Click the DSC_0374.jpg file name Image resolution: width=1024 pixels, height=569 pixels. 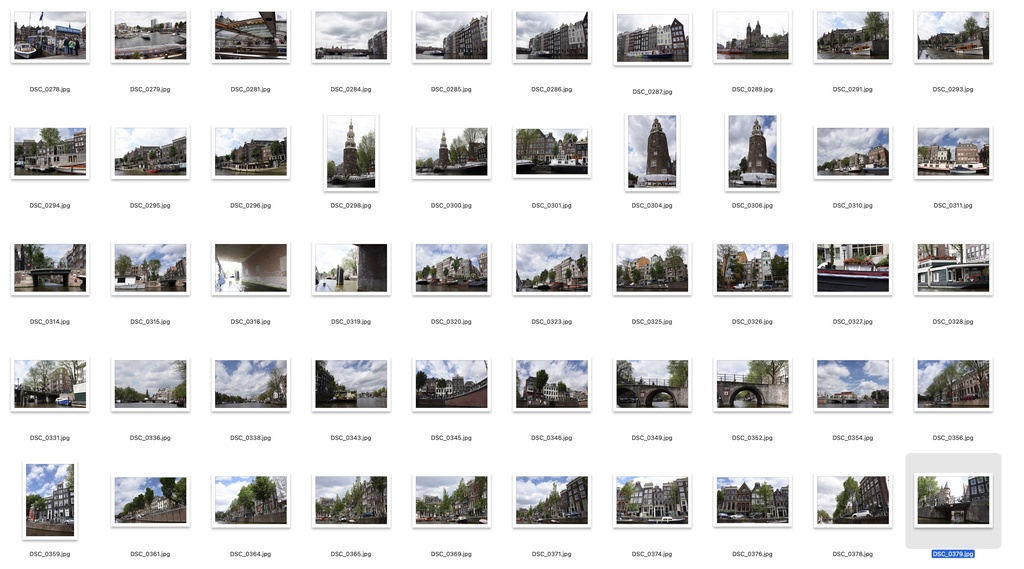click(652, 554)
